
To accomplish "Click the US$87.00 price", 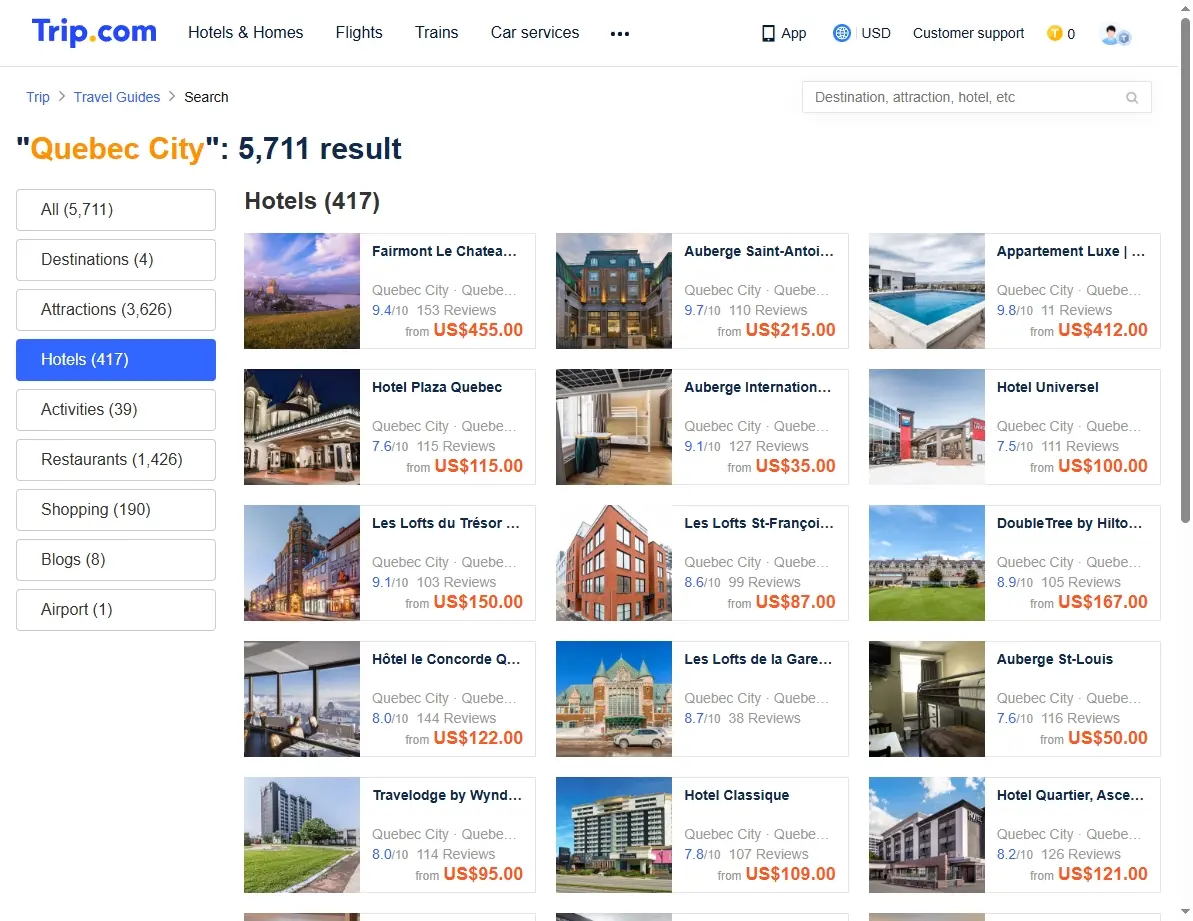I will point(795,602).
